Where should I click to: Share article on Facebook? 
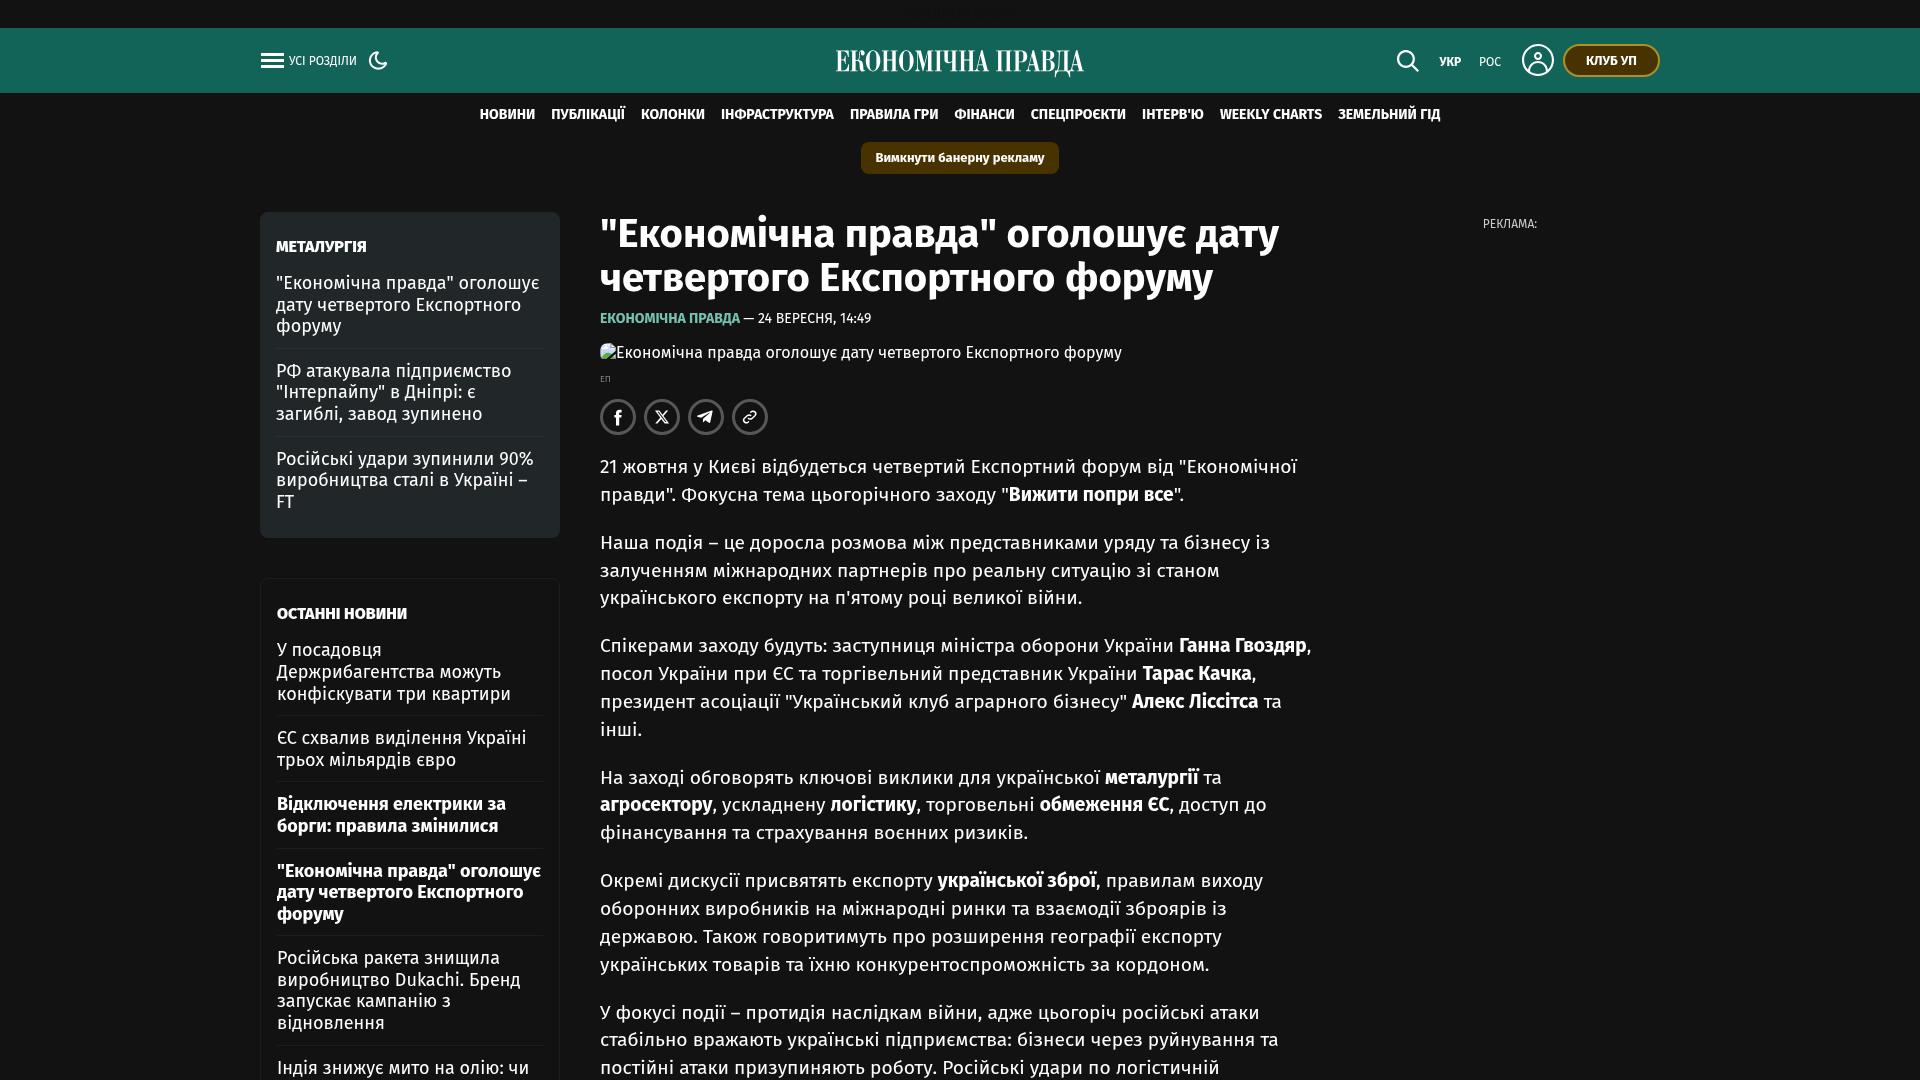618,417
